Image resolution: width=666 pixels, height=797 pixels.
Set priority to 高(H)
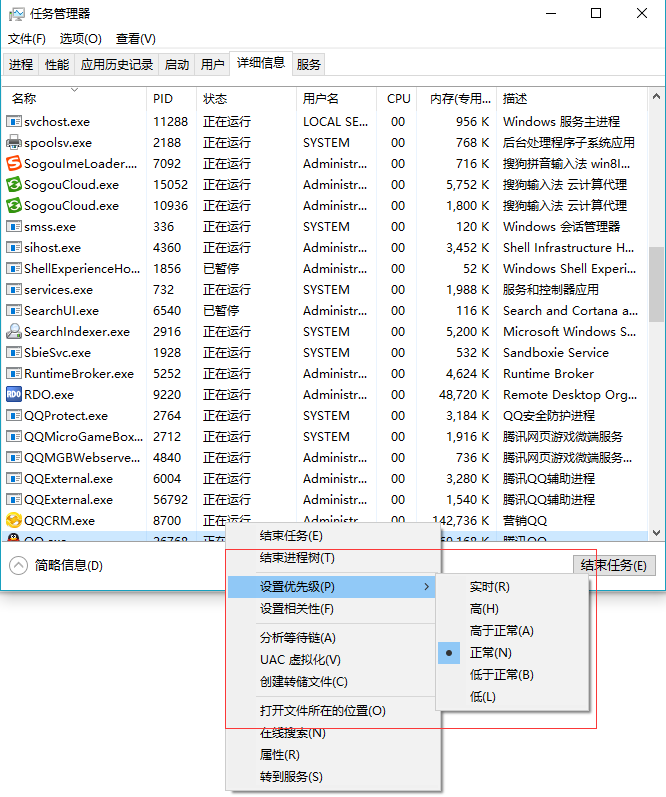coord(512,608)
